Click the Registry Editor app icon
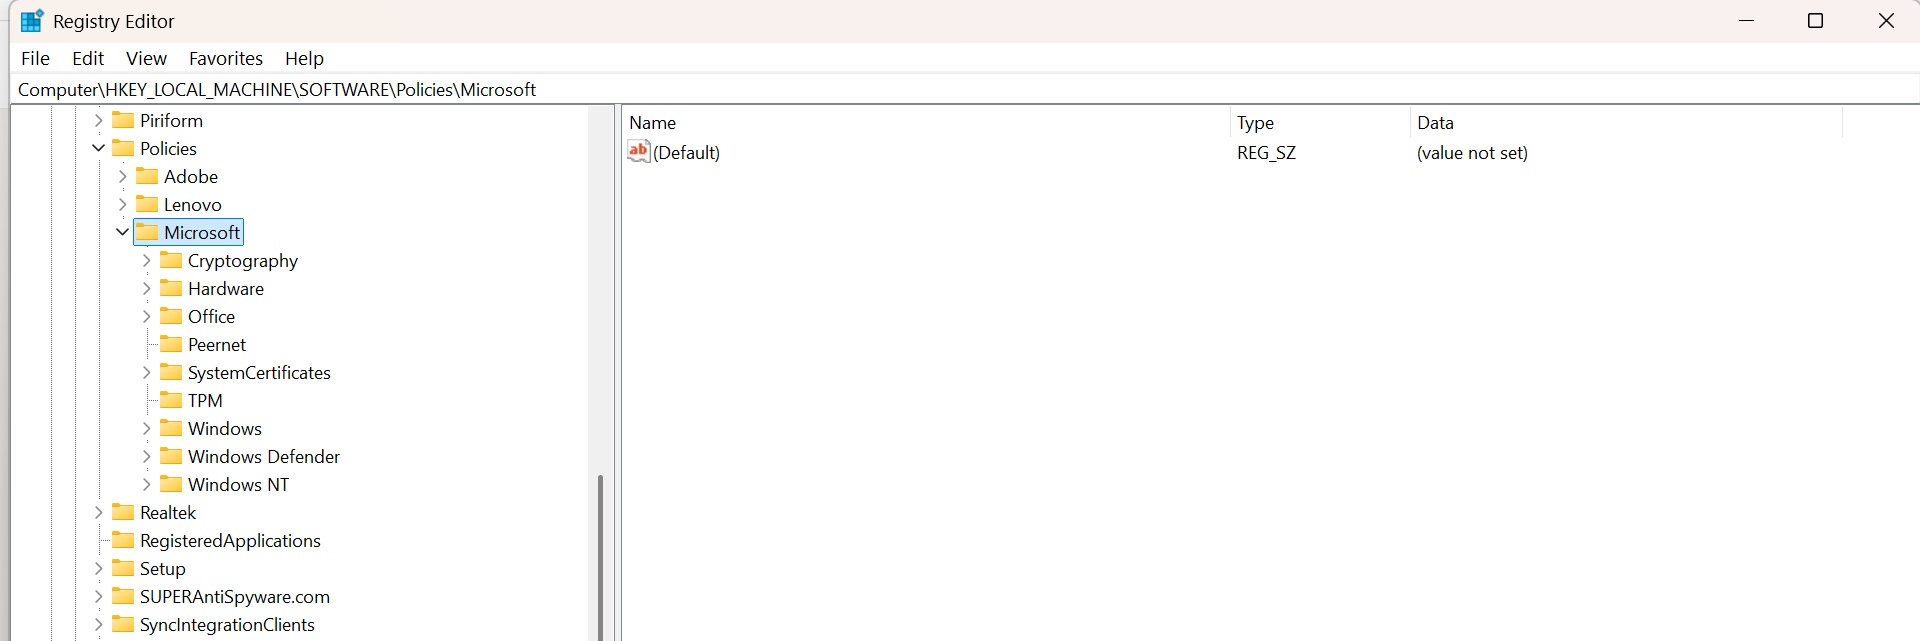Viewport: 1920px width, 641px height. click(32, 20)
